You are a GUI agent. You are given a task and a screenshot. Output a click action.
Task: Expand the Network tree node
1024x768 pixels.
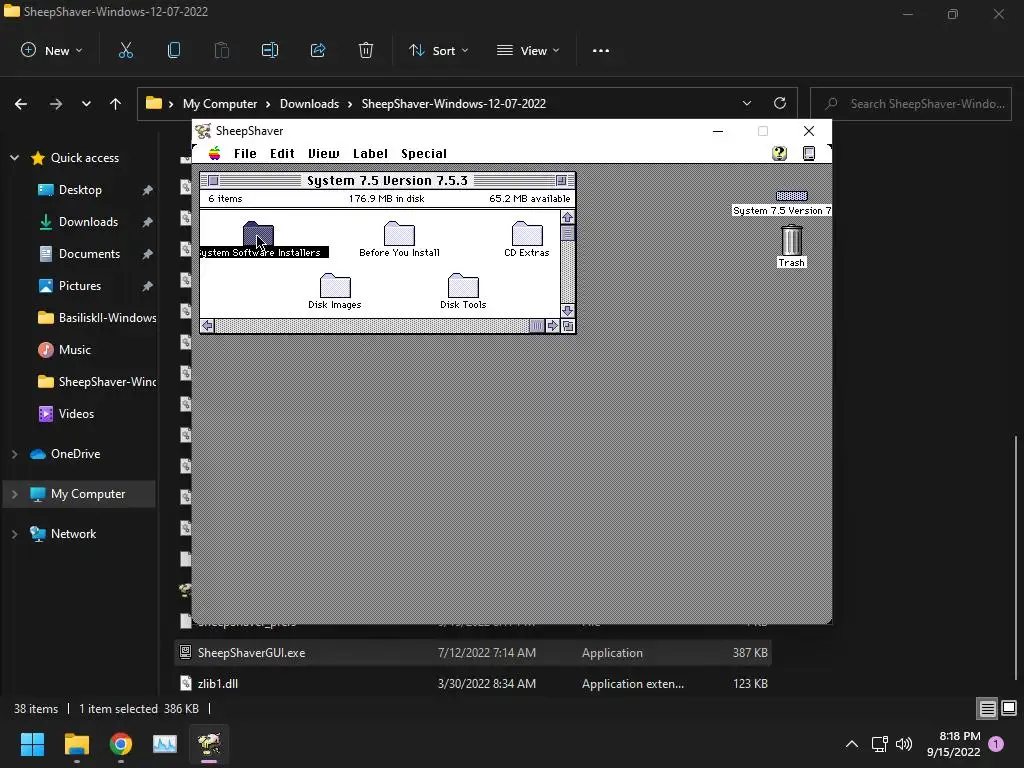(x=14, y=534)
